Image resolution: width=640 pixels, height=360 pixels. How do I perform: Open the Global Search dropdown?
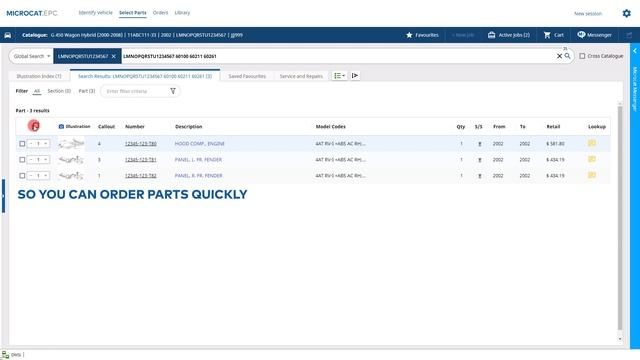pyautogui.click(x=32, y=56)
